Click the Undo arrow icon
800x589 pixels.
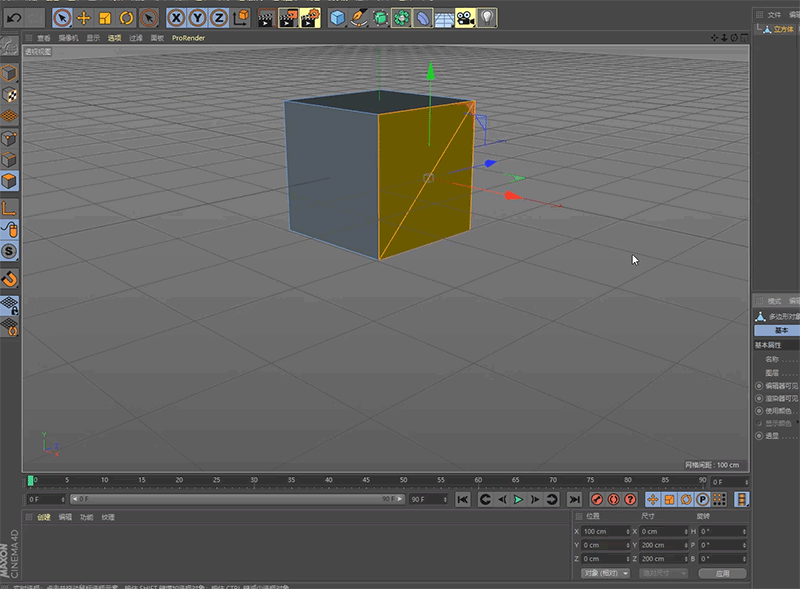[x=13, y=17]
